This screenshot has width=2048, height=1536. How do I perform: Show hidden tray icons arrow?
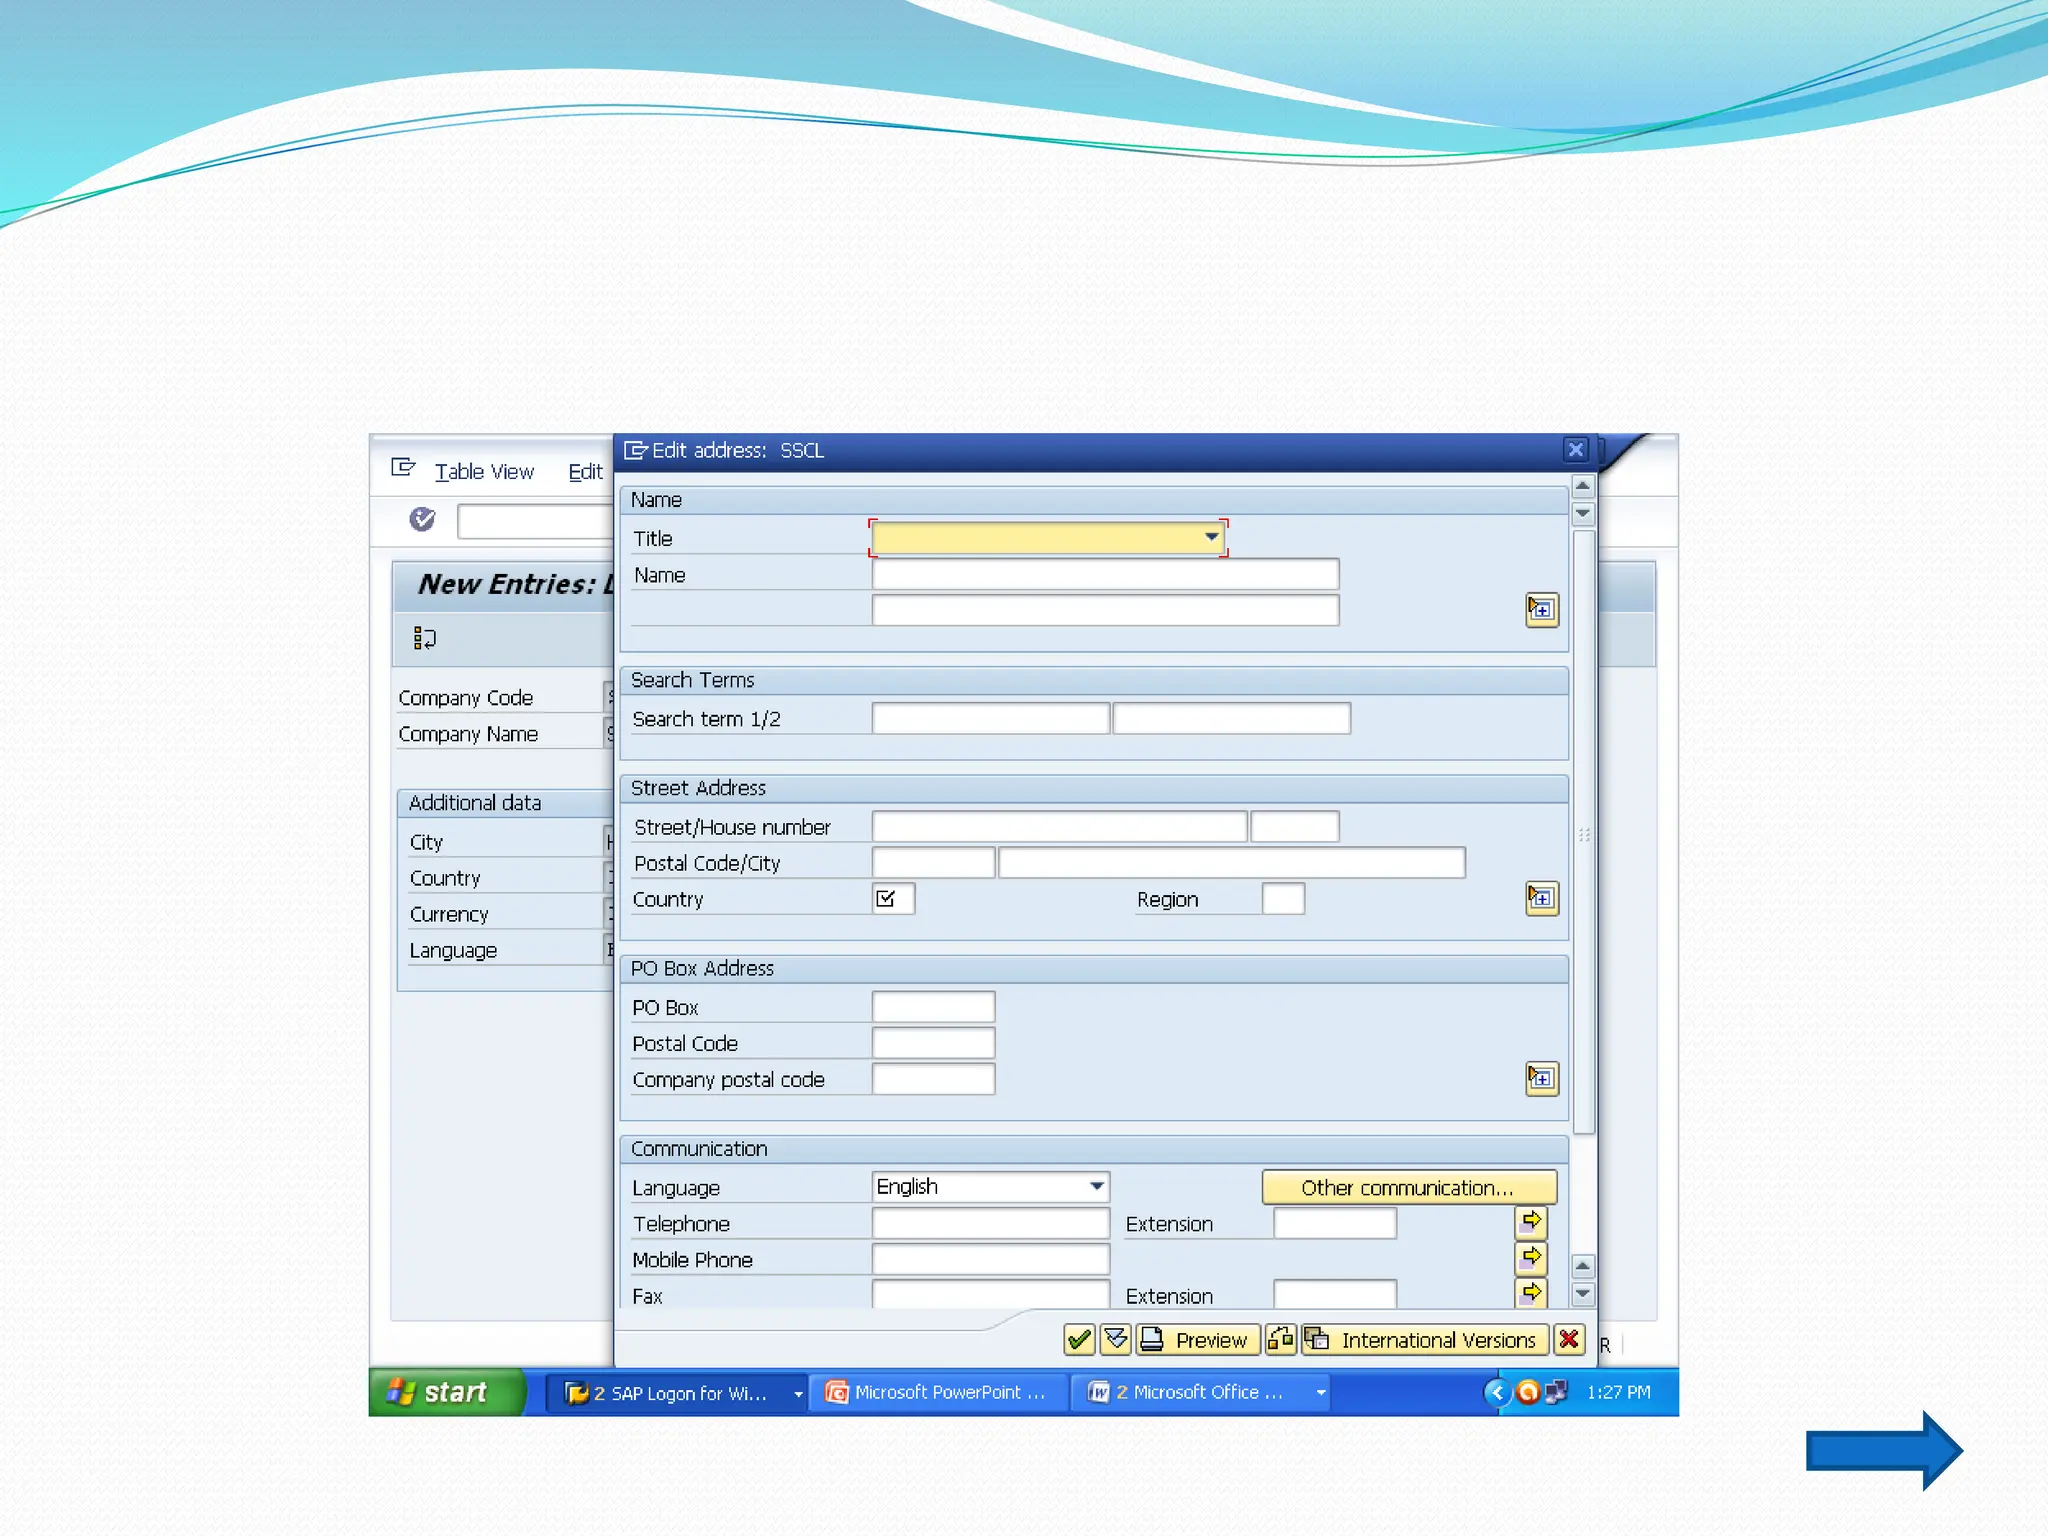1497,1392
